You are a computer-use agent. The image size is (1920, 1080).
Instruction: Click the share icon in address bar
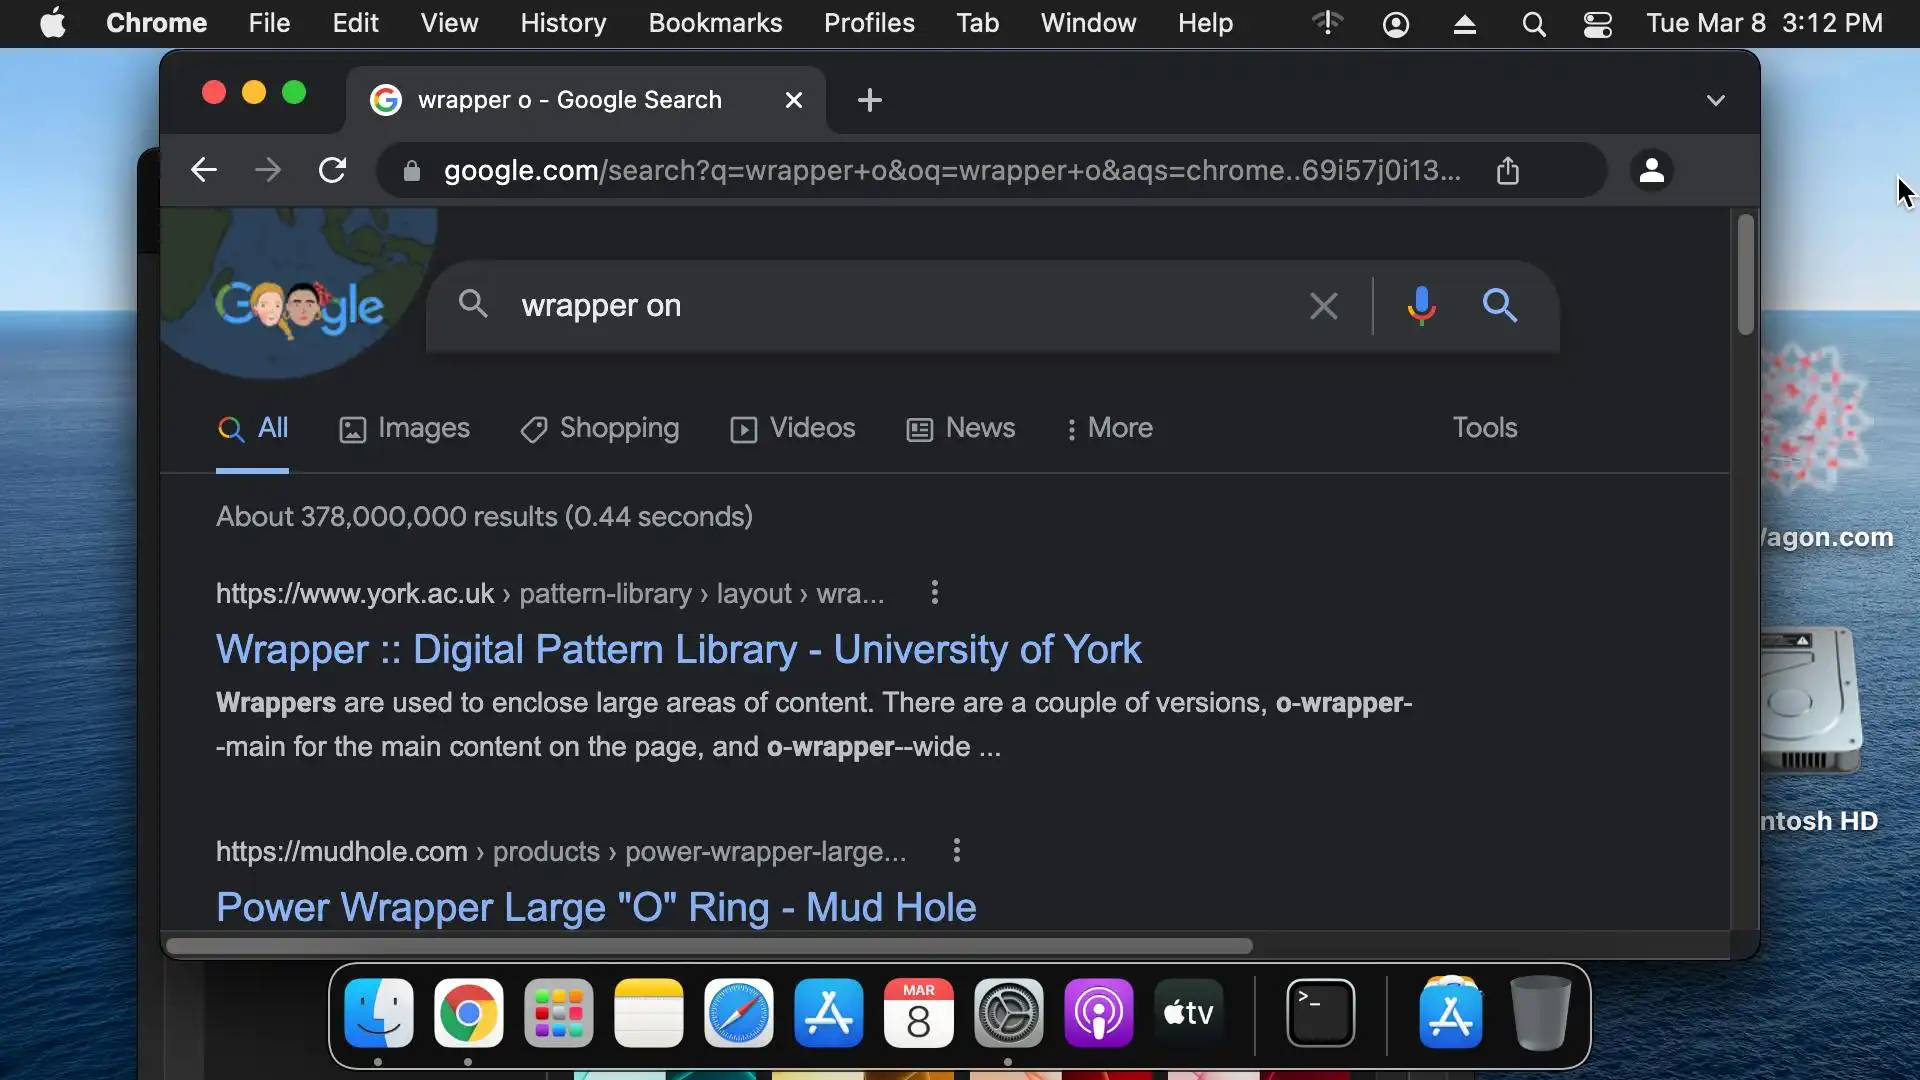click(1508, 171)
